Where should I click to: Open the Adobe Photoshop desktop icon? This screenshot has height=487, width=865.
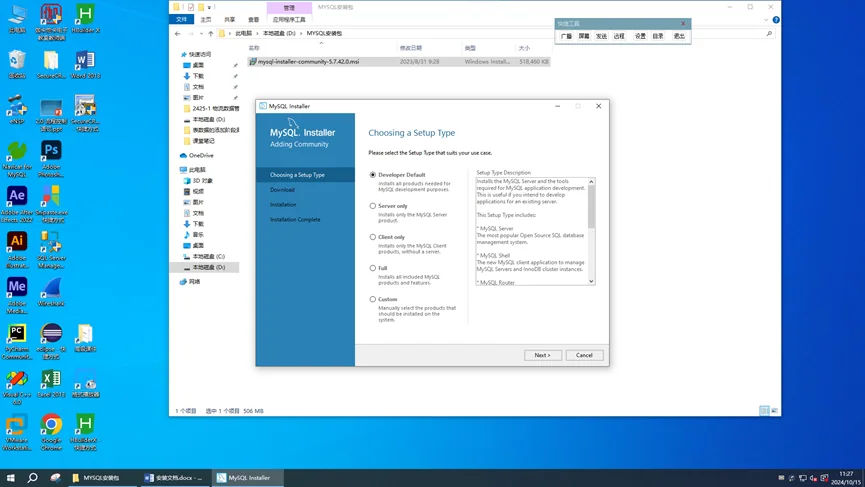(51, 159)
